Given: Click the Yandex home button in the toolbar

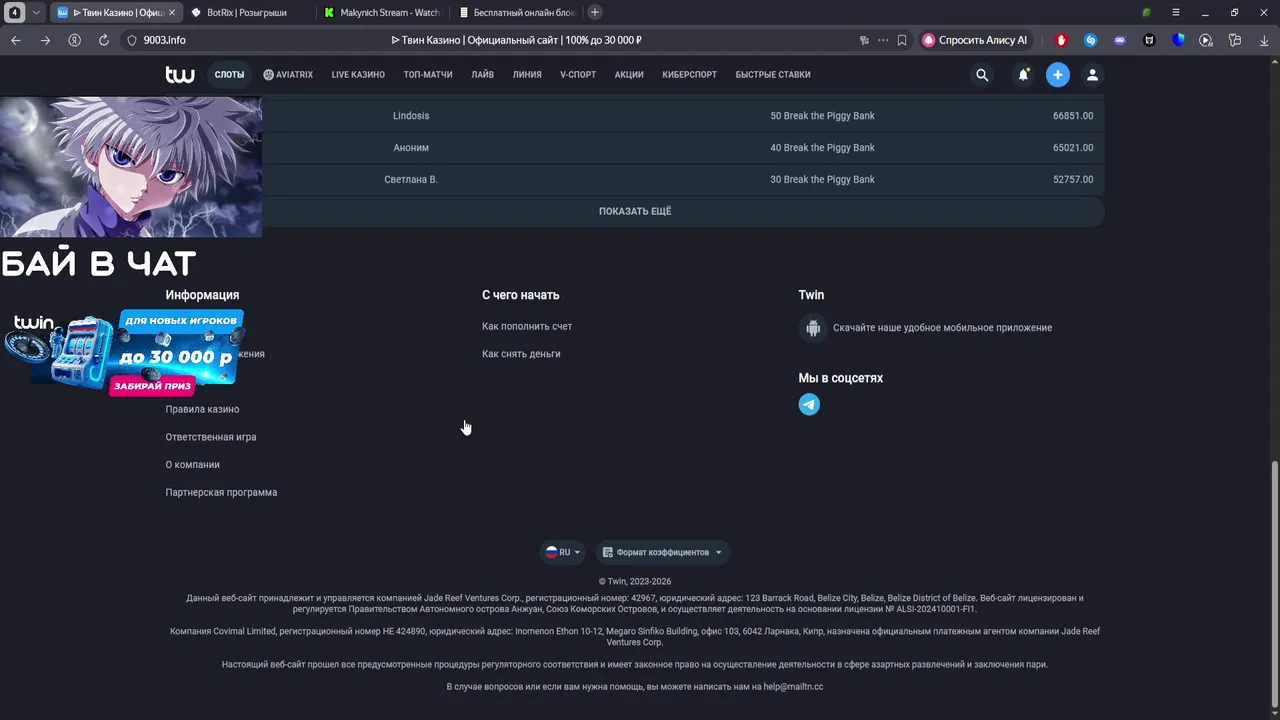Looking at the screenshot, I should [x=74, y=40].
